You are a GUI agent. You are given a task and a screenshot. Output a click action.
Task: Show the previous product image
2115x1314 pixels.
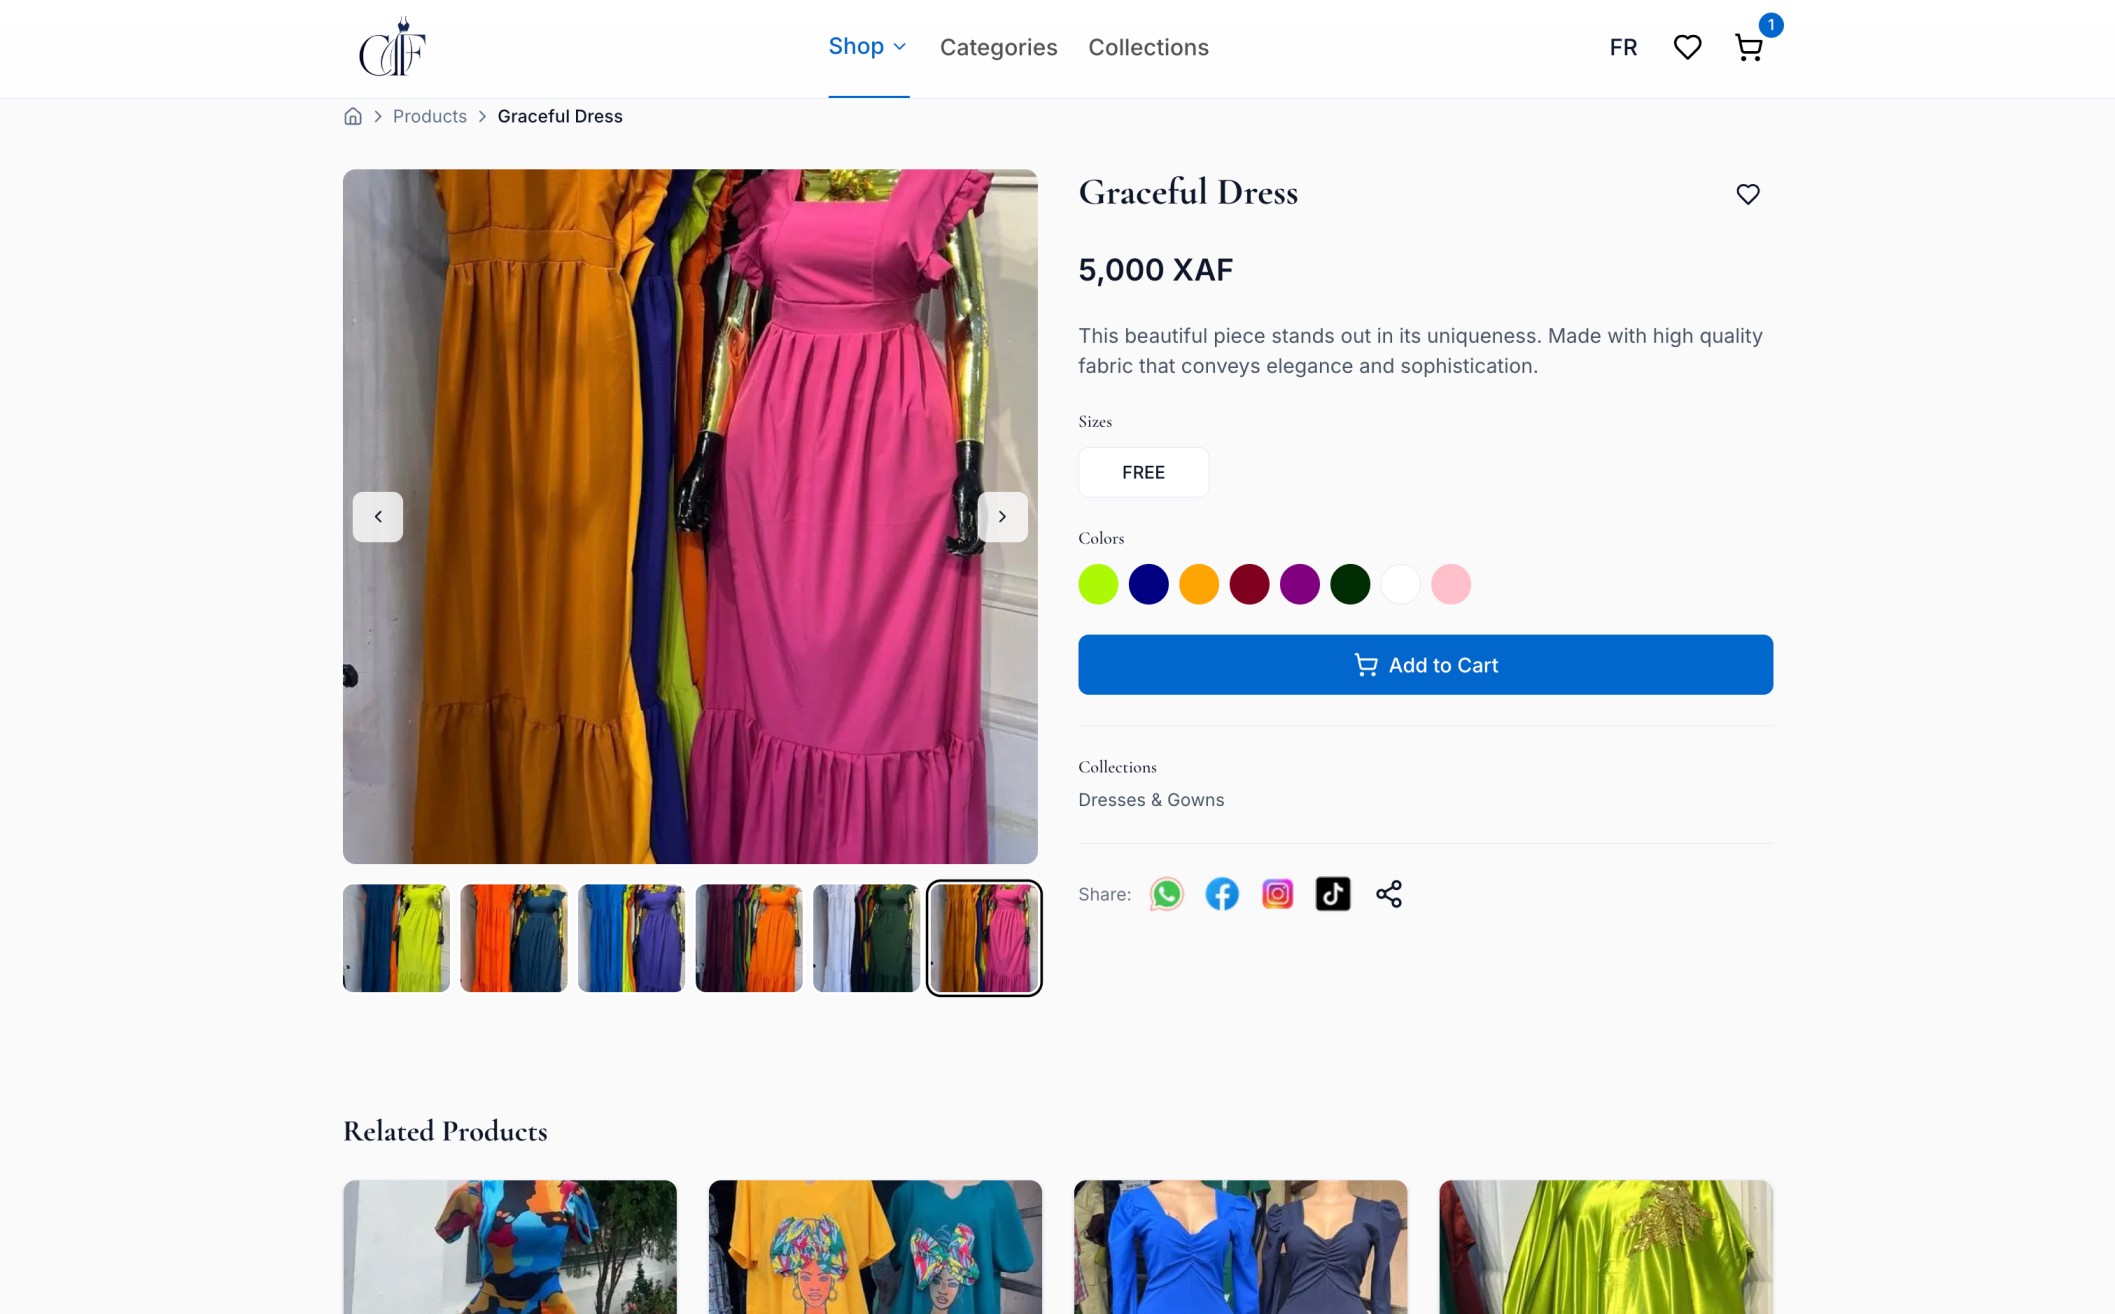point(378,517)
